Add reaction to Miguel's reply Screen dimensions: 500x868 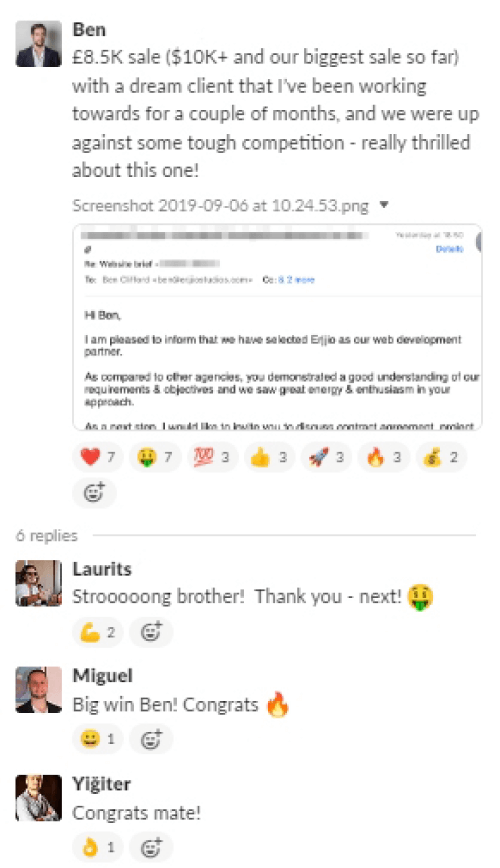point(151,739)
